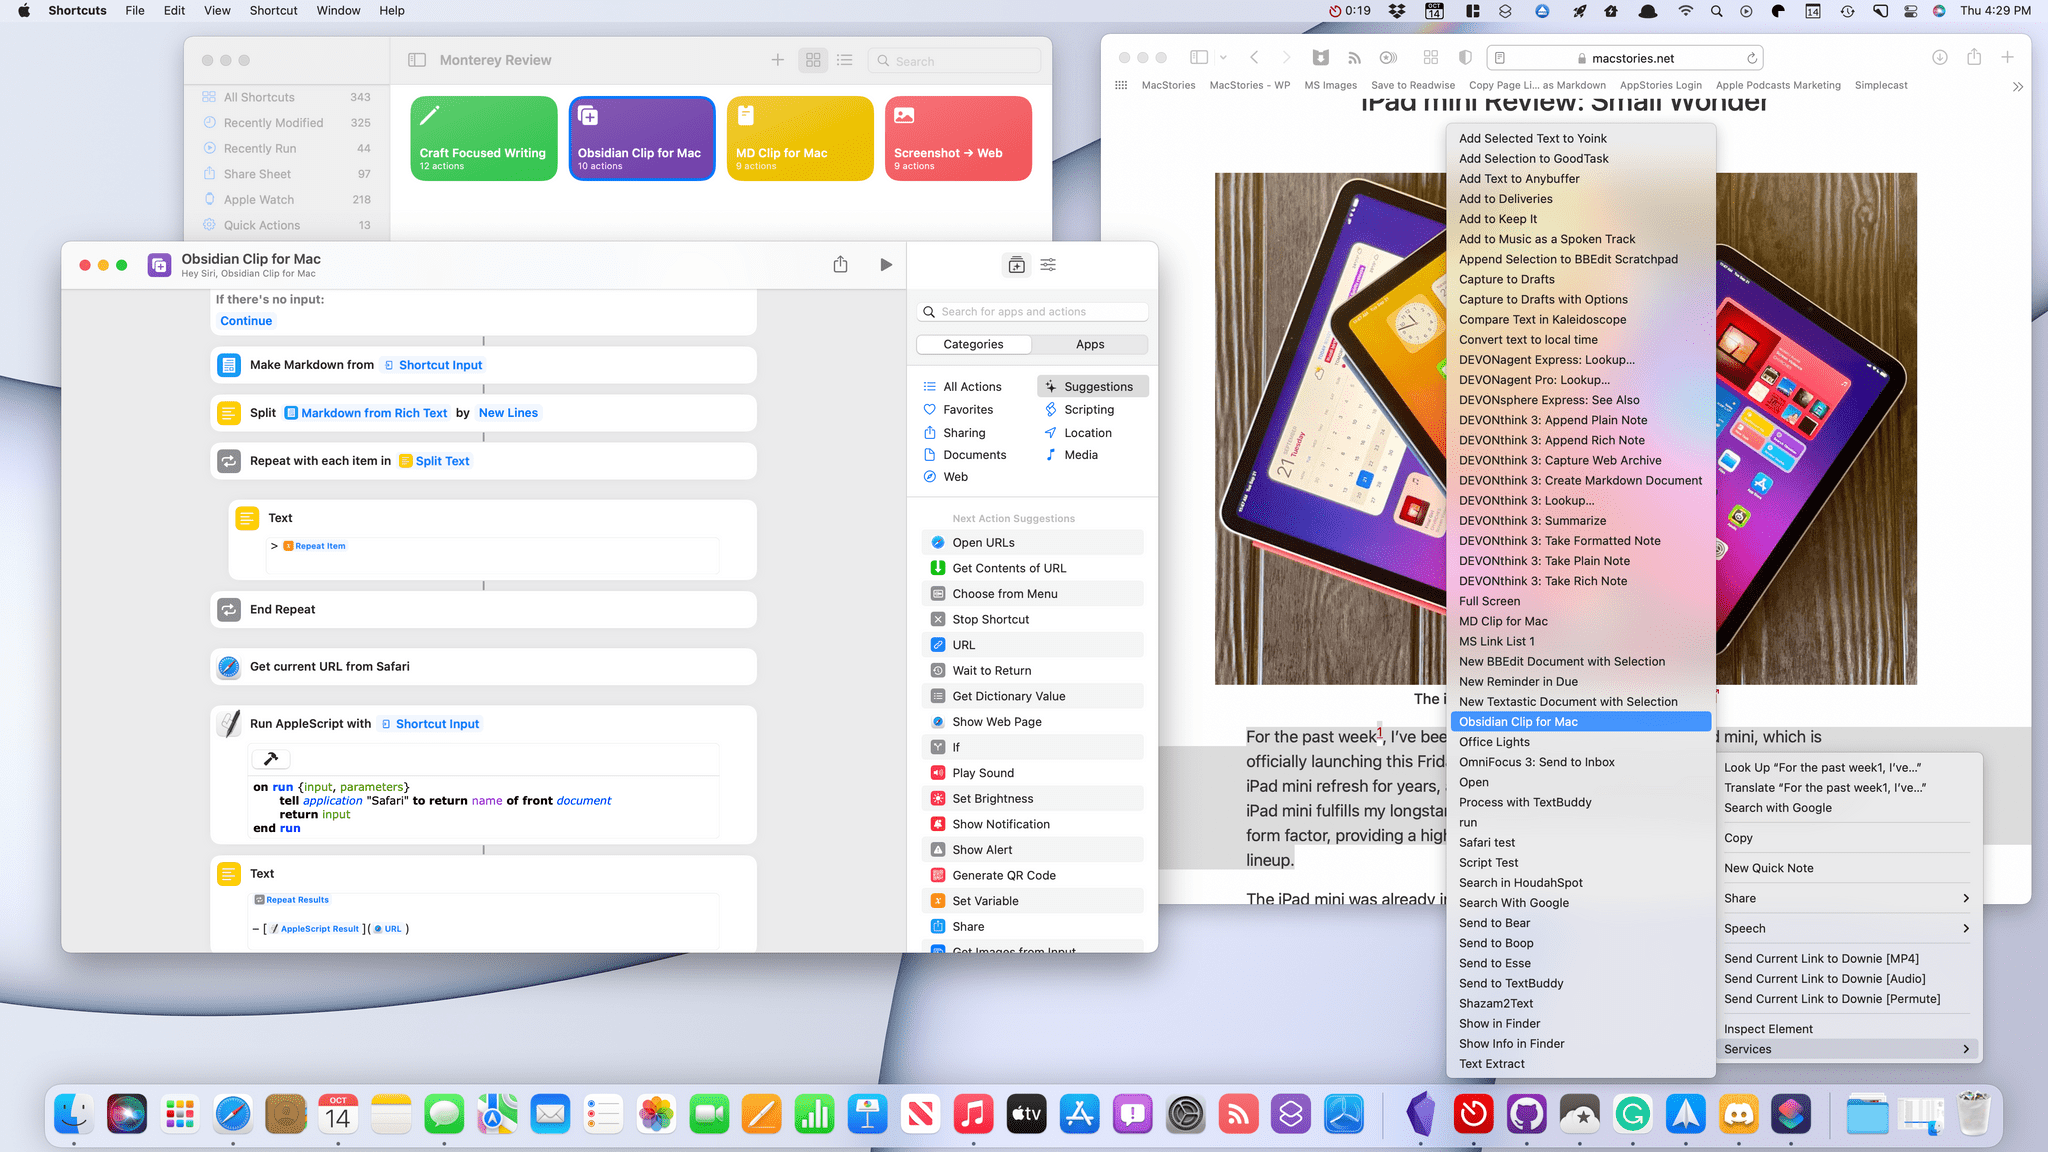2048x1152 pixels.
Task: Open the Save to Readwise bookmark
Action: [x=1413, y=85]
